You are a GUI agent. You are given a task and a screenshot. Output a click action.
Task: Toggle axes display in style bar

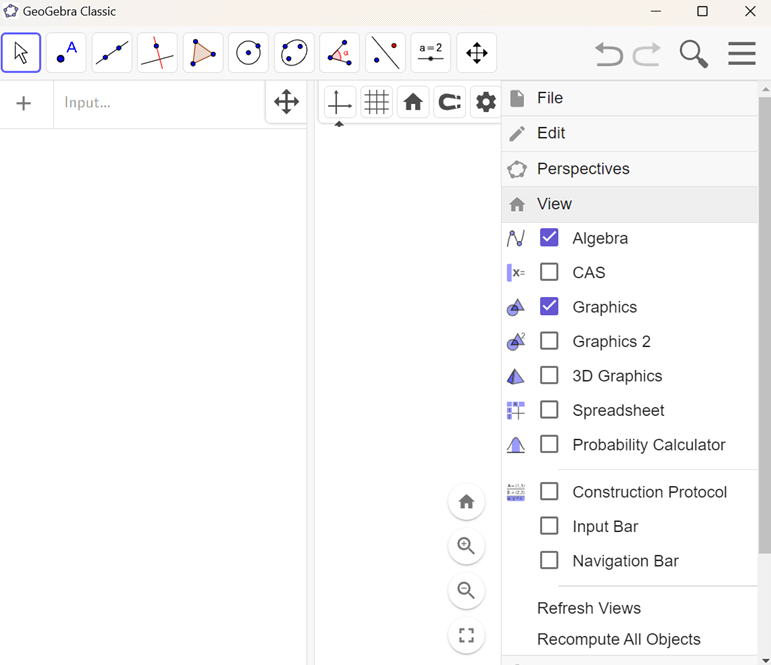click(x=340, y=102)
